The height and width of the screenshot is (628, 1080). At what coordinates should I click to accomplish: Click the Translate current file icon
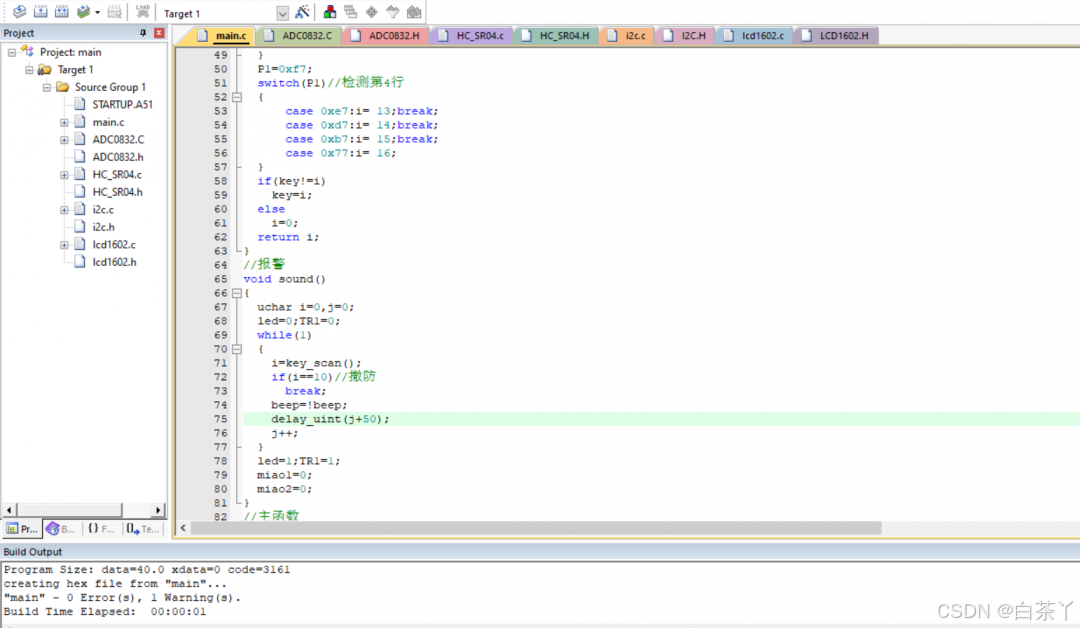tap(19, 12)
